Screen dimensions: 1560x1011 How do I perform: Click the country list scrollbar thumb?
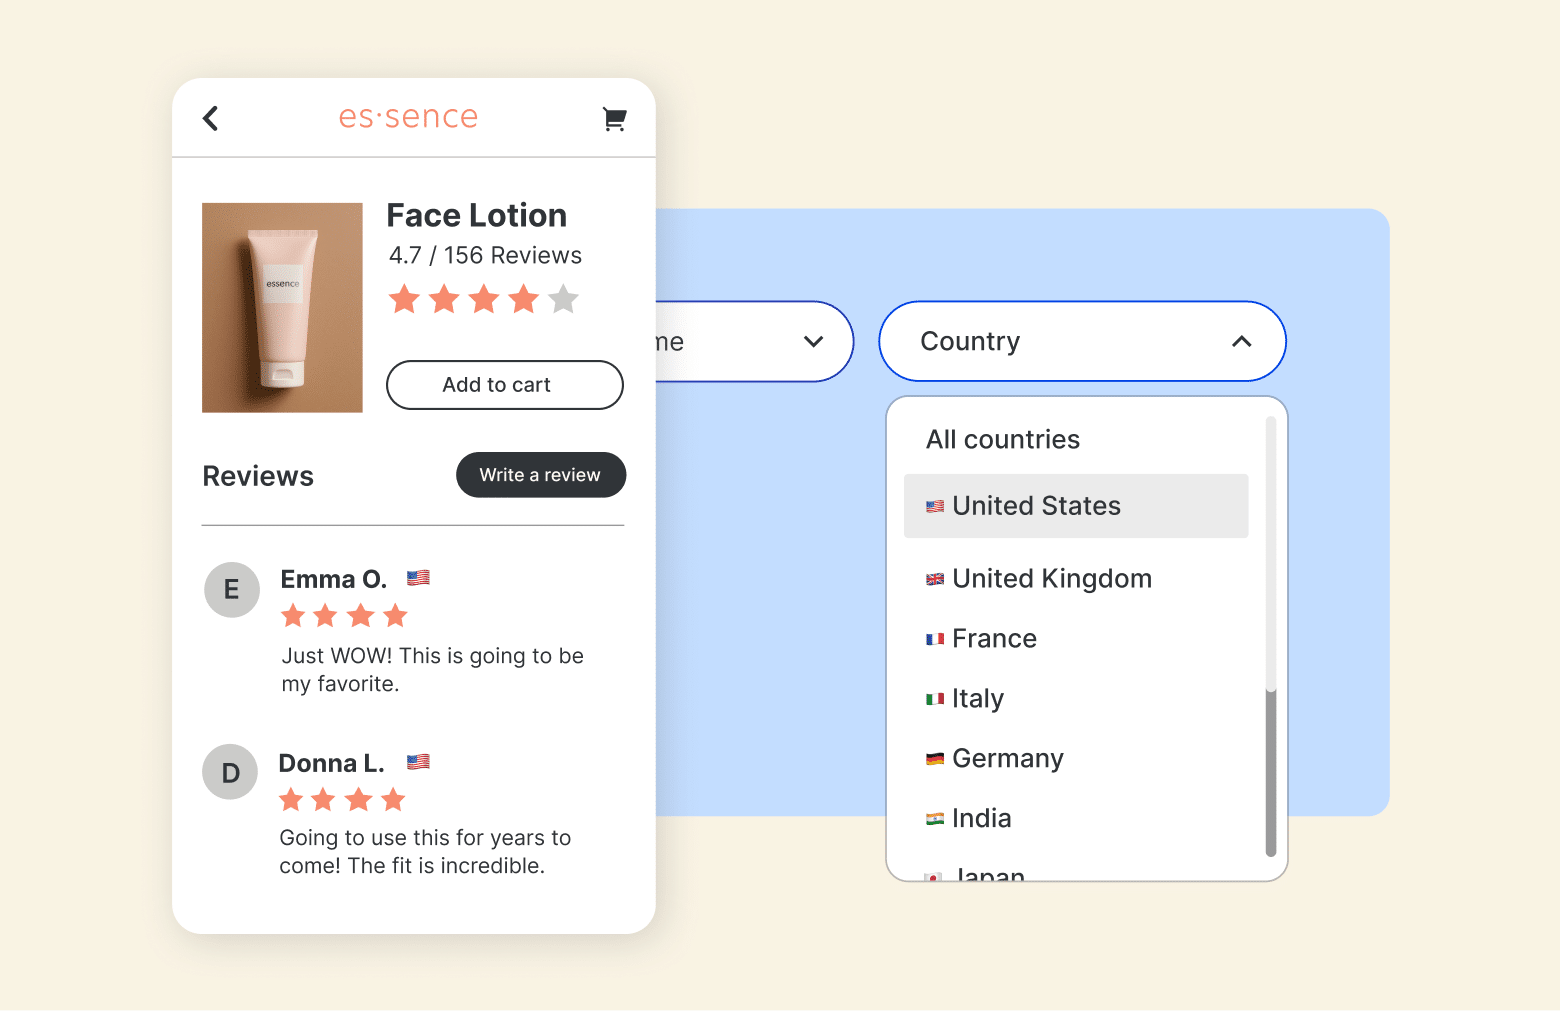(1271, 772)
